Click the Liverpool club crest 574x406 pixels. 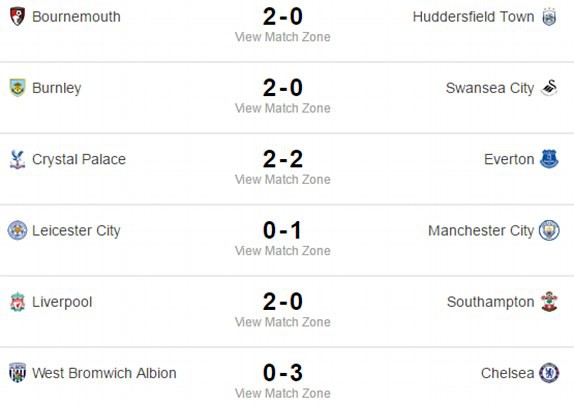click(x=17, y=302)
